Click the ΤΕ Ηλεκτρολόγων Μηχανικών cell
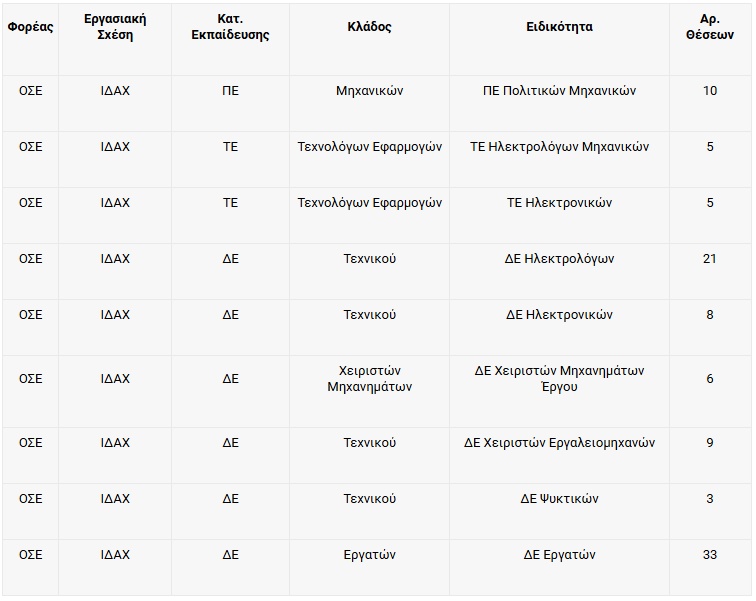Viewport: 756px width, 601px height. (x=559, y=147)
